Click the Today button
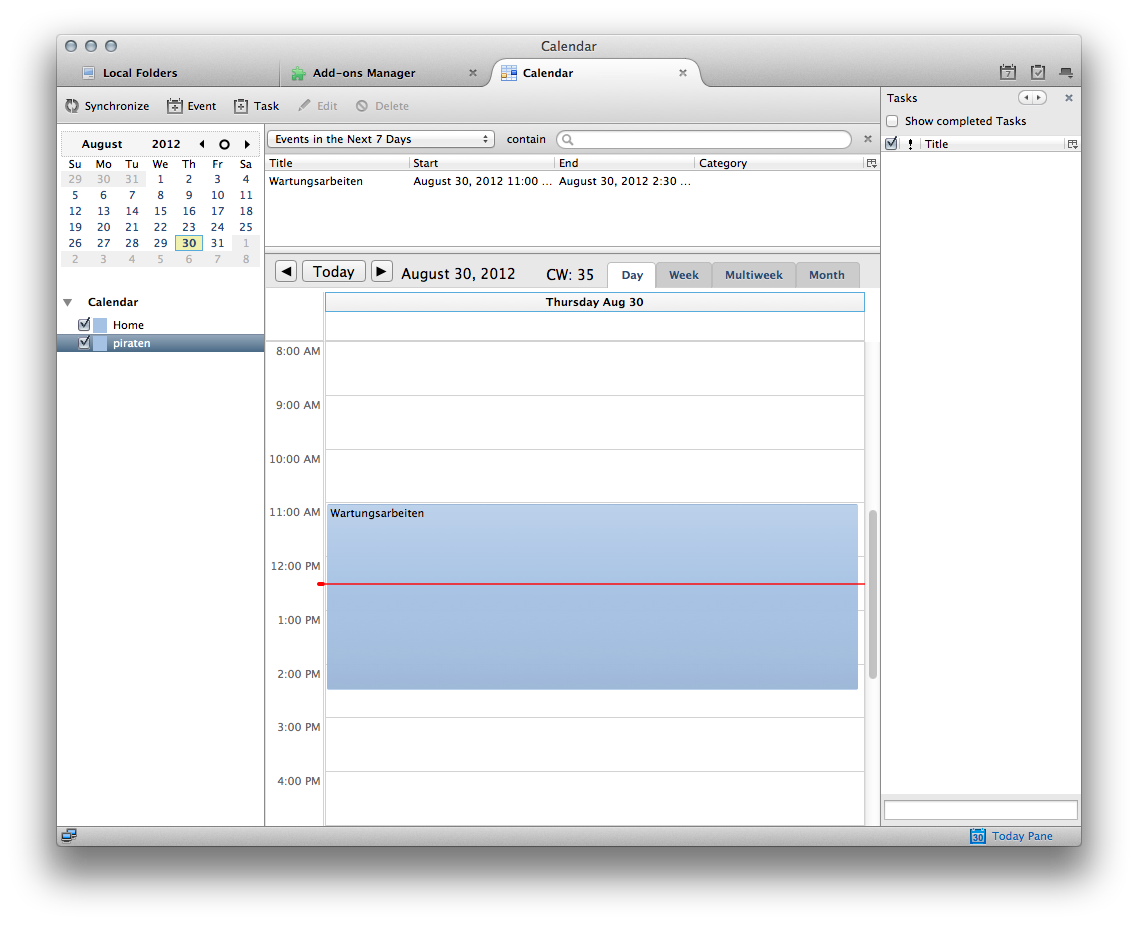1138x925 pixels. (x=333, y=272)
